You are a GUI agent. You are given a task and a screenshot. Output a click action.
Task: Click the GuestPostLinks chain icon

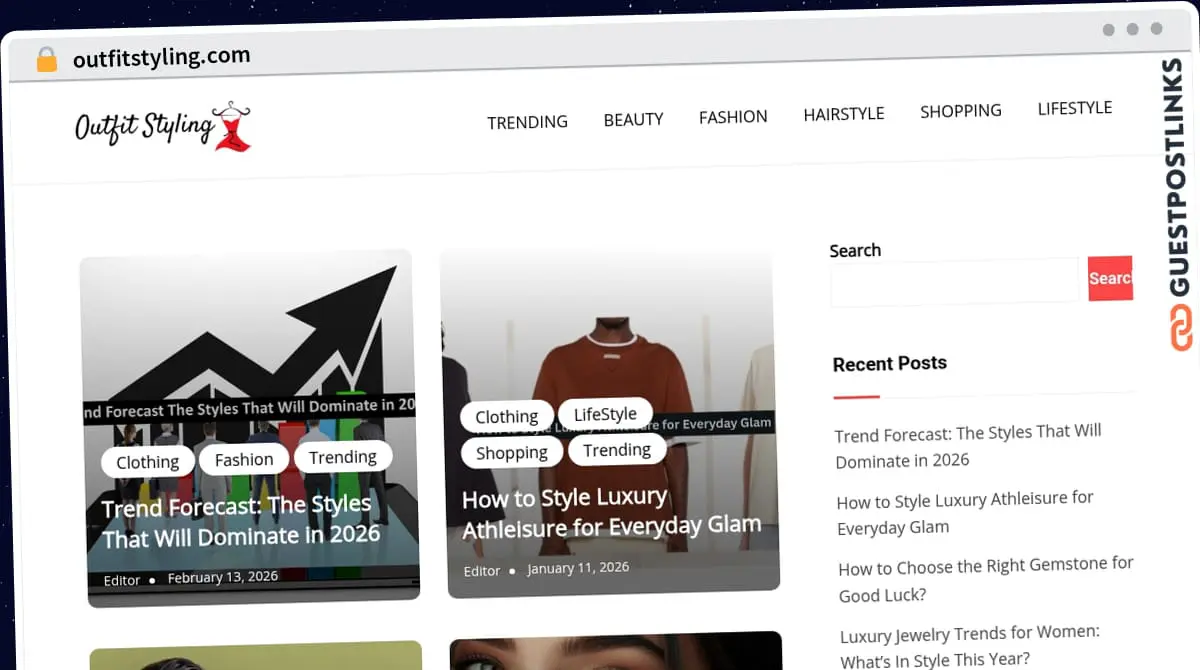point(1181,328)
